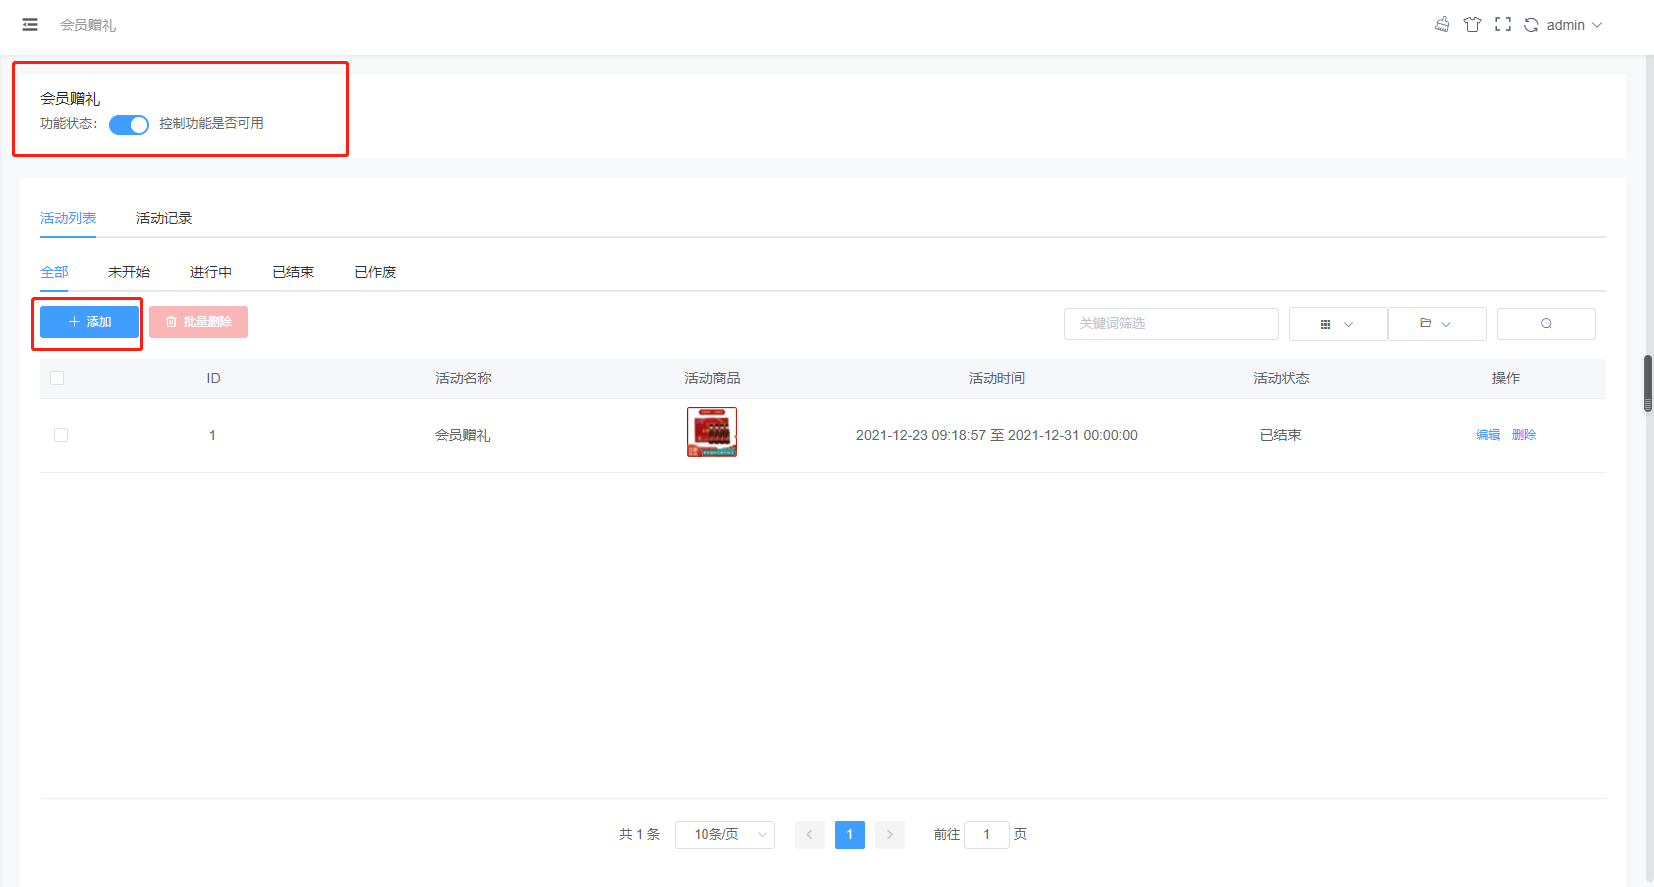Click the magnifier search button

1546,324
